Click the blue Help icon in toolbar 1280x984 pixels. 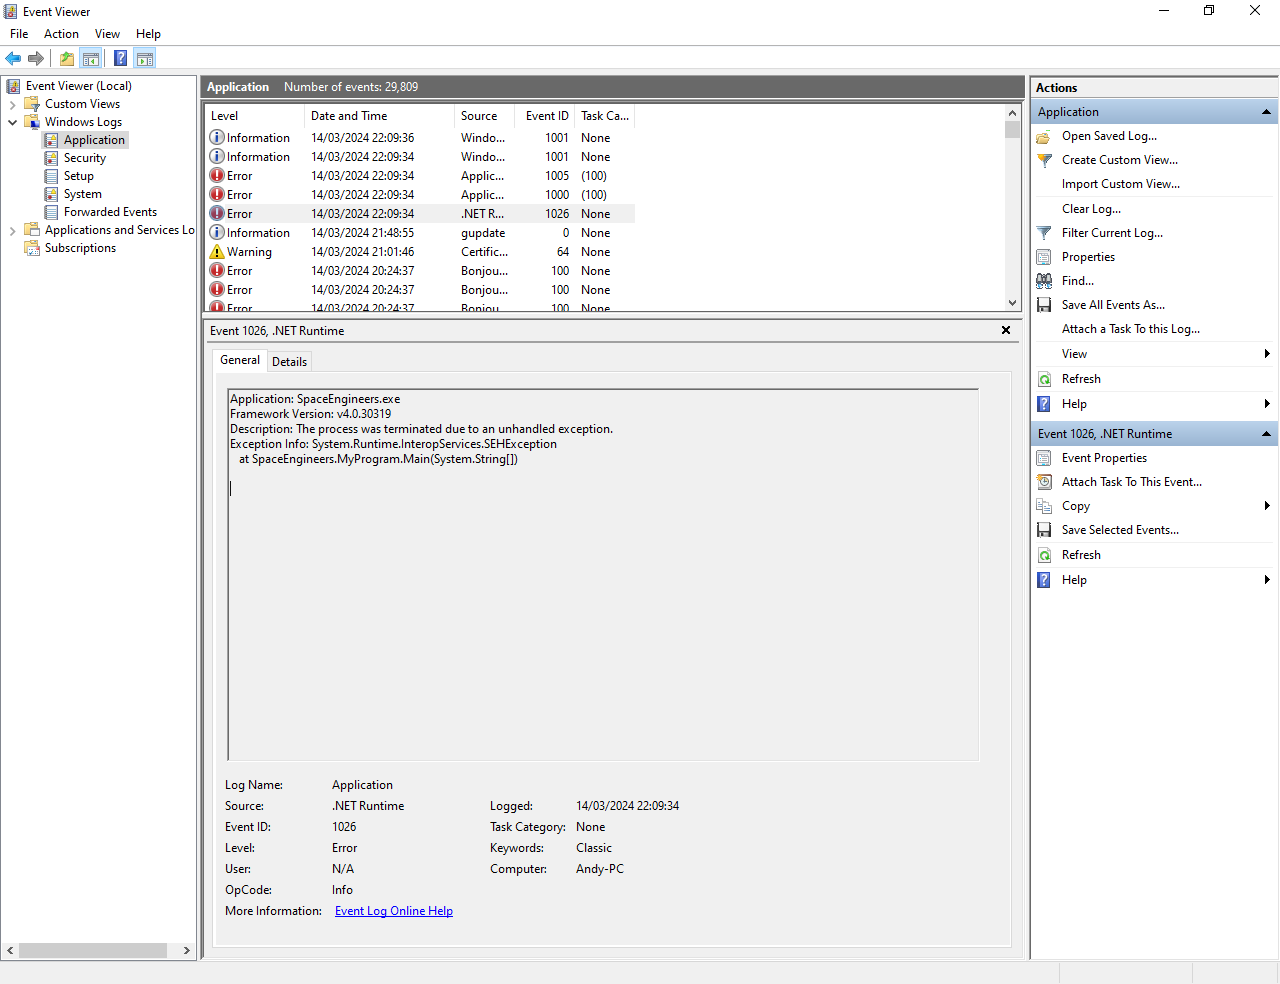(120, 58)
